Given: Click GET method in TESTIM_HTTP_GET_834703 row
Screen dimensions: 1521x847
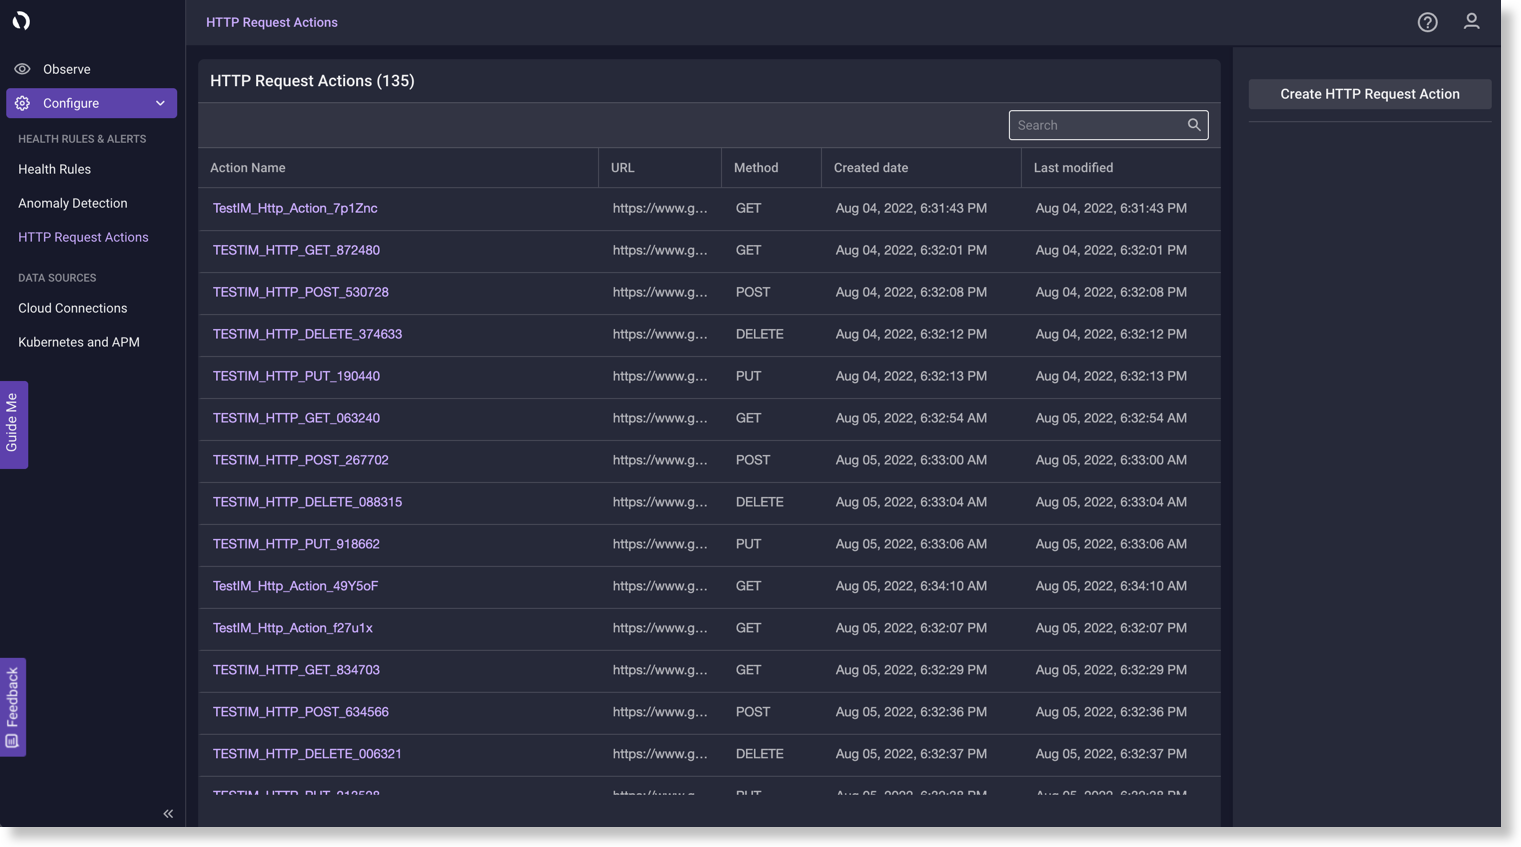Looking at the screenshot, I should (x=748, y=670).
